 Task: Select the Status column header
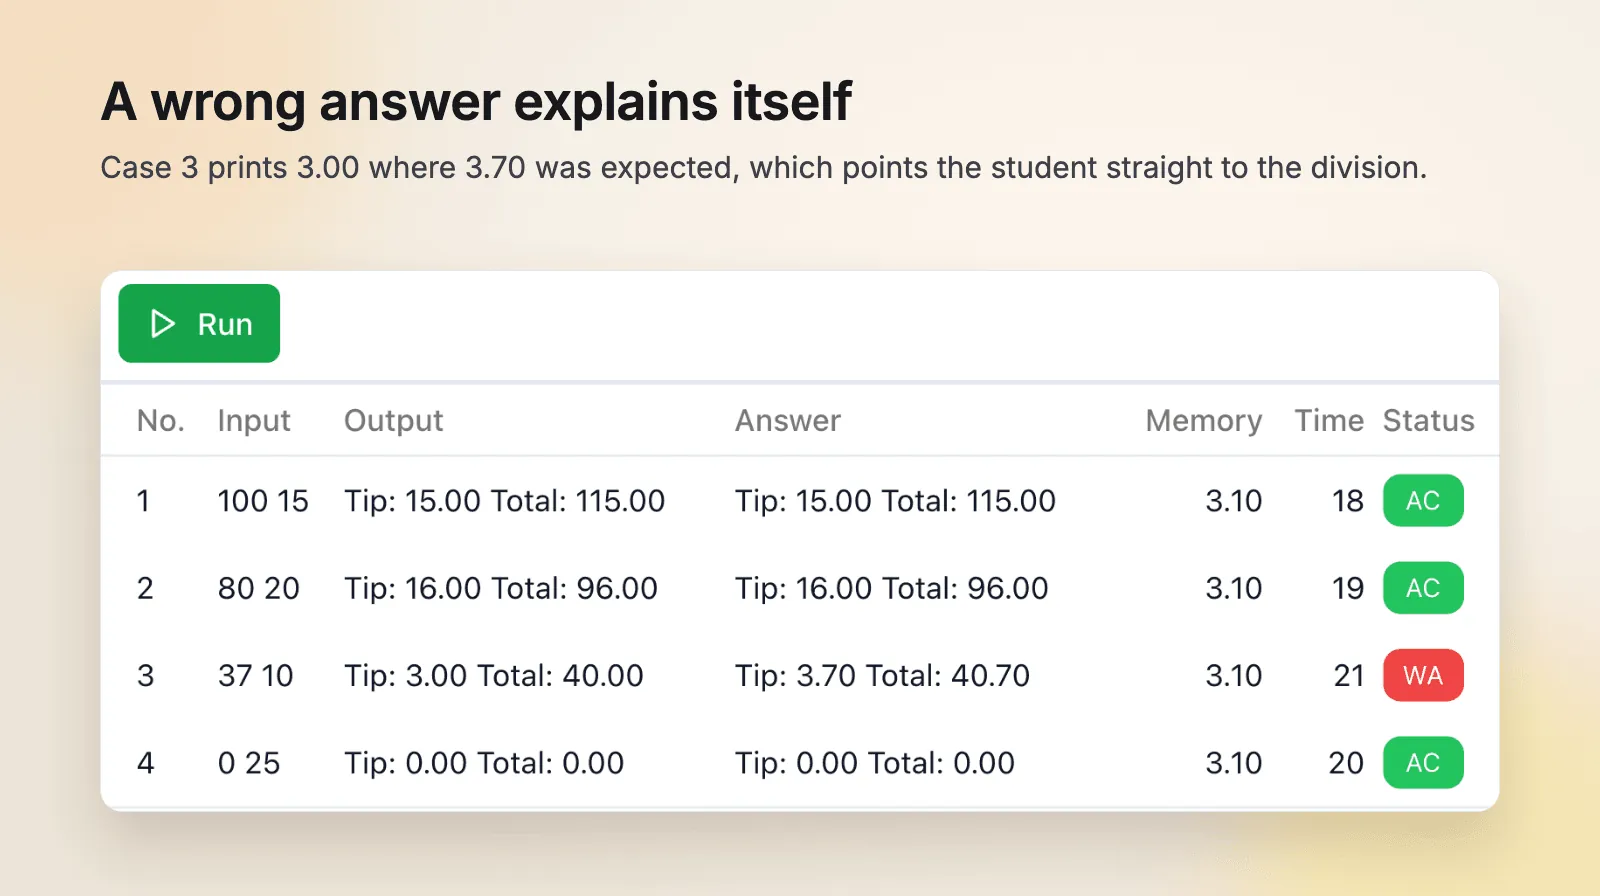(1428, 420)
